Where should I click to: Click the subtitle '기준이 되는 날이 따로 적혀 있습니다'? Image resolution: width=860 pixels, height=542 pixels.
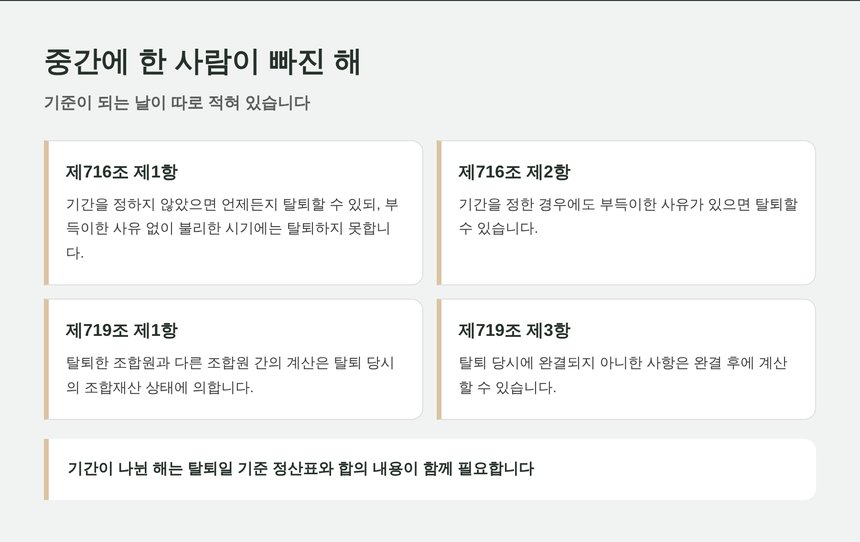tap(177, 103)
